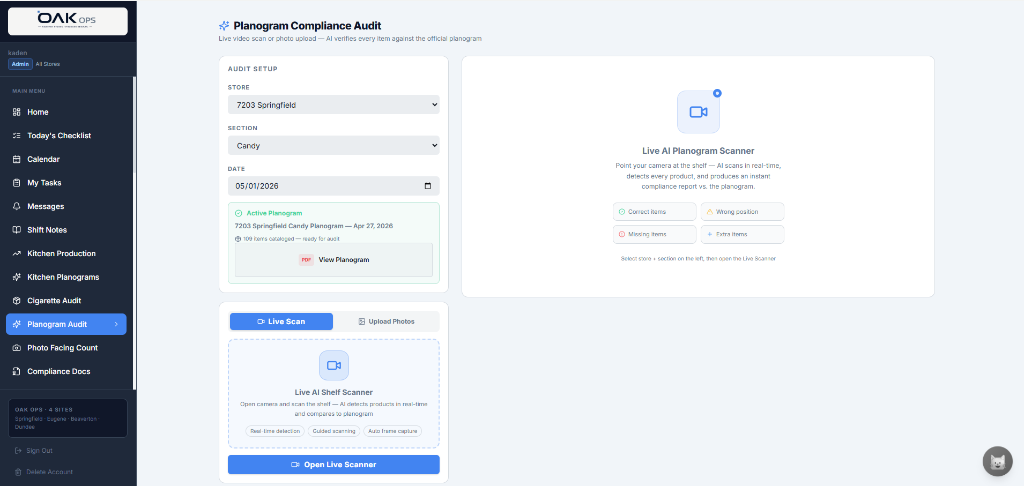
Task: Click the Correct items legend chip
Action: coord(654,212)
